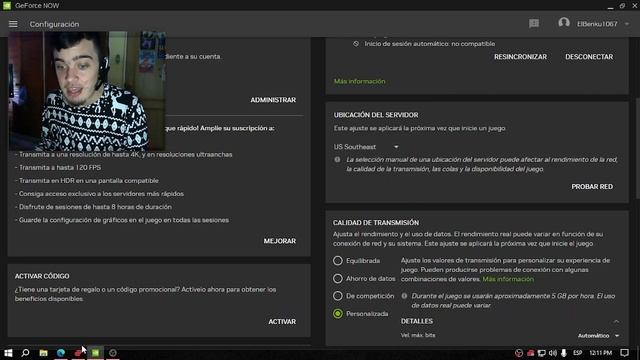
Task: Open Windows search from taskbar
Action: 25,353
